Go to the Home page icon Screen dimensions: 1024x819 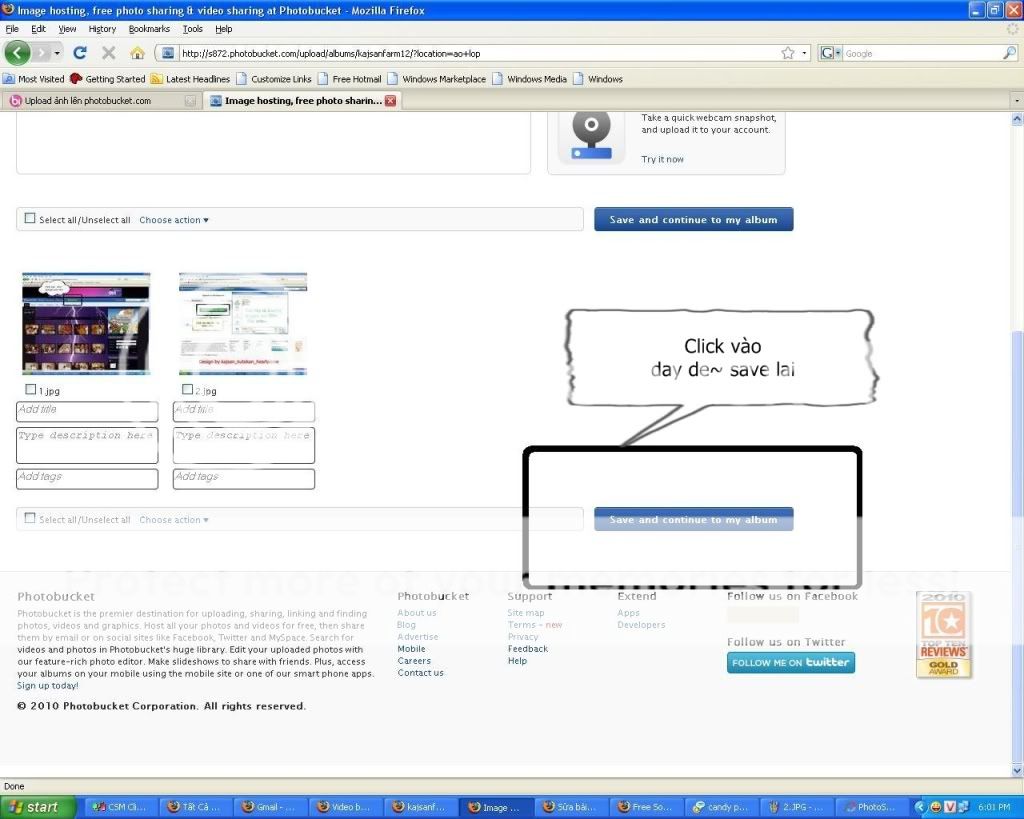coord(137,53)
